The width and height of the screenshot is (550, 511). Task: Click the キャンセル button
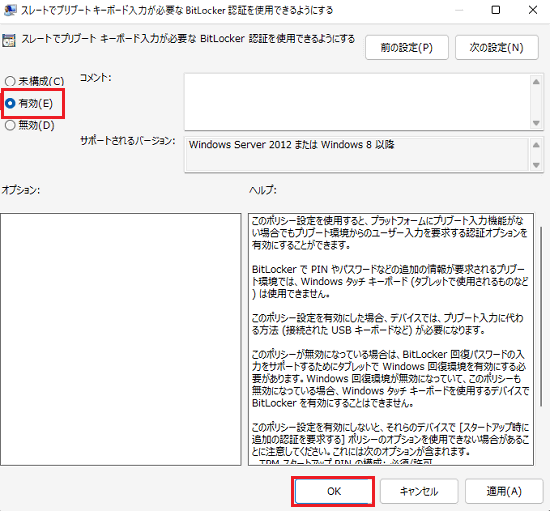click(x=419, y=491)
